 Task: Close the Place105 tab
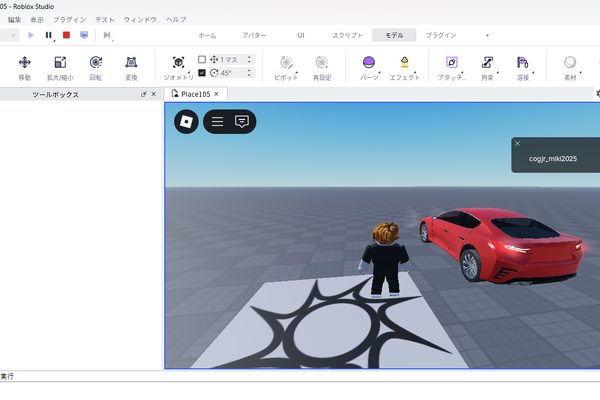click(217, 94)
